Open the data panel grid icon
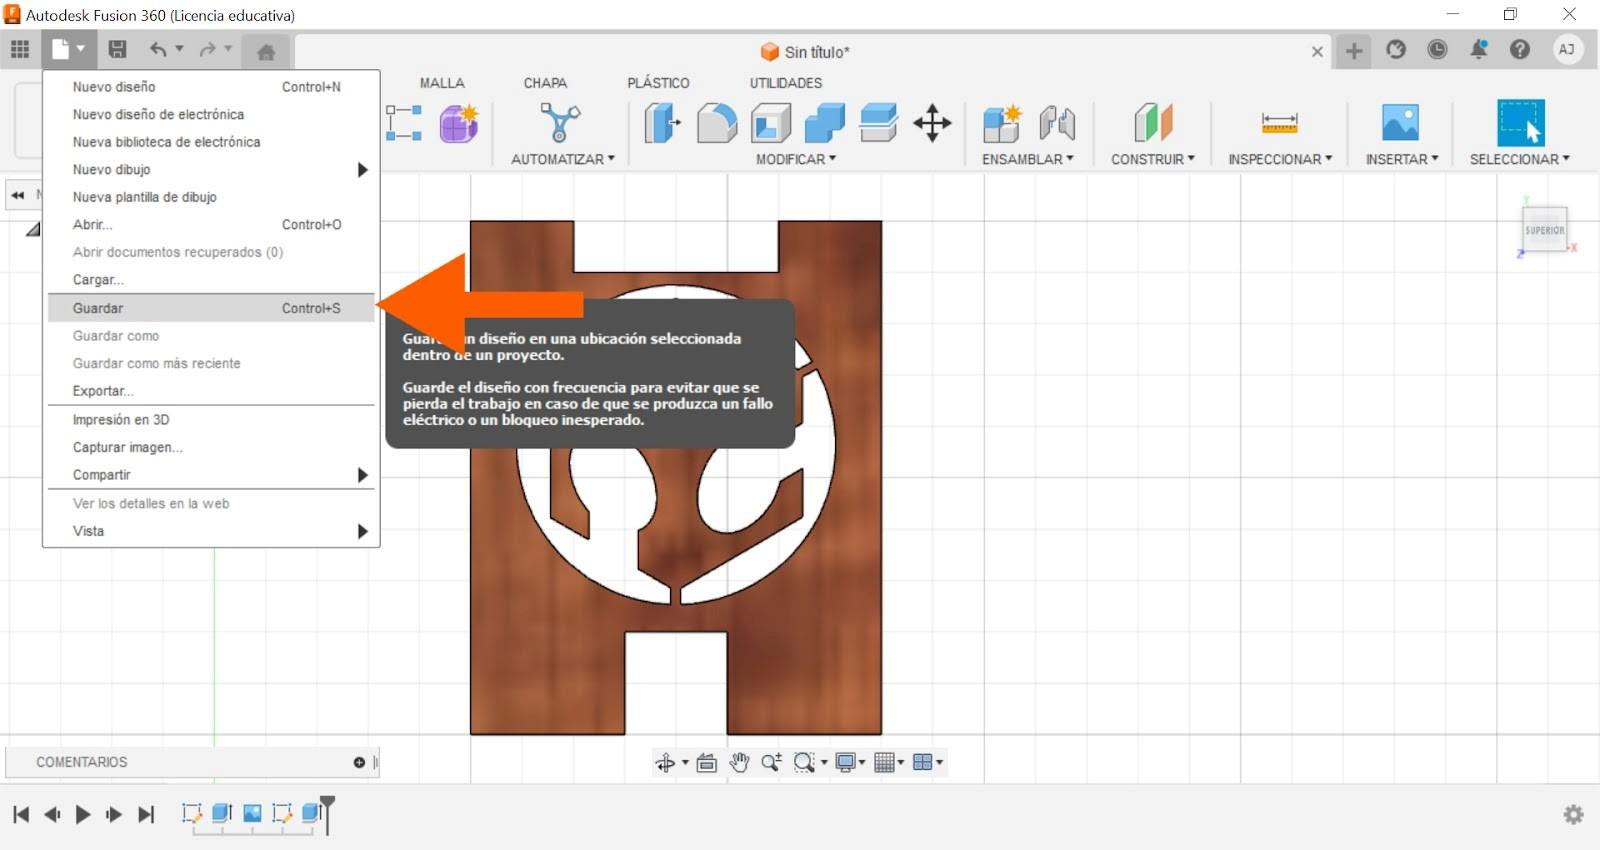The height and width of the screenshot is (850, 1600). click(x=20, y=49)
